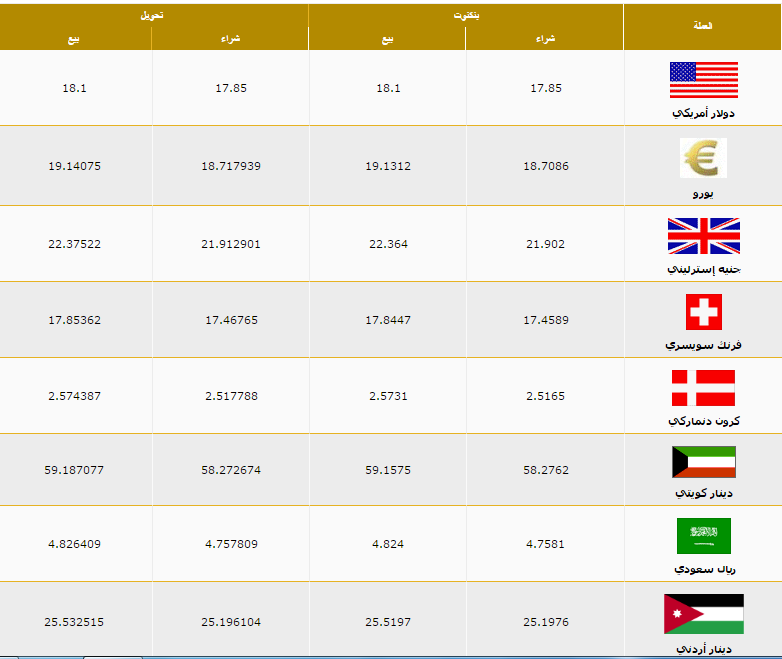Click the British flag icon

click(x=704, y=236)
